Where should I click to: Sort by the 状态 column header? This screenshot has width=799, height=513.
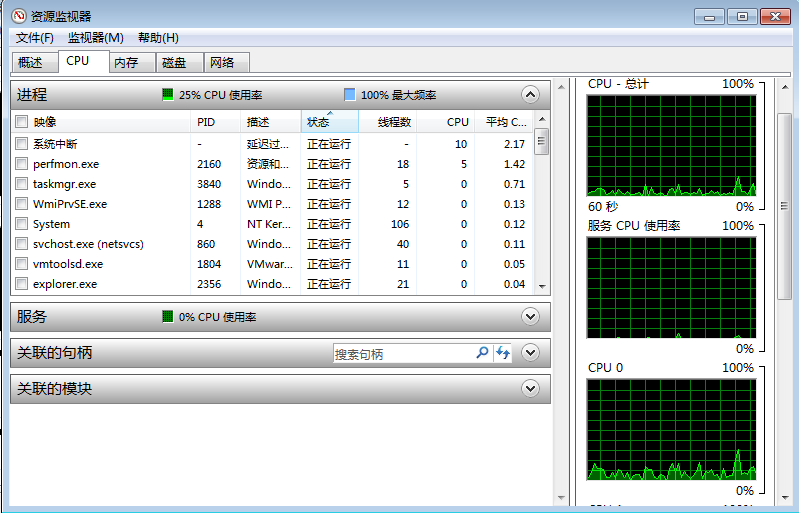[330, 122]
